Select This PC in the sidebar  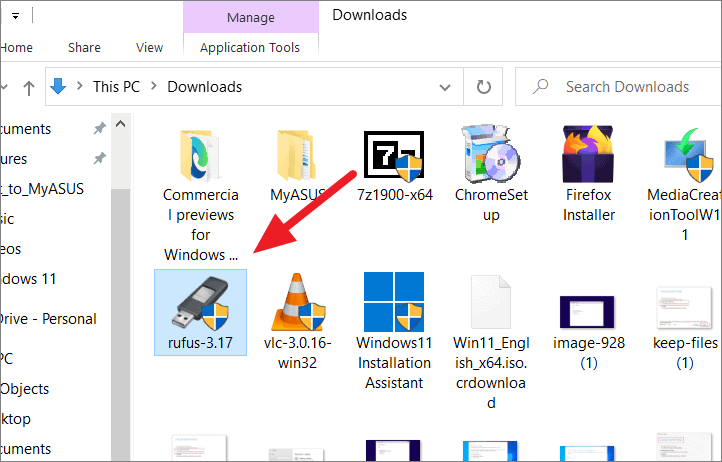point(7,358)
